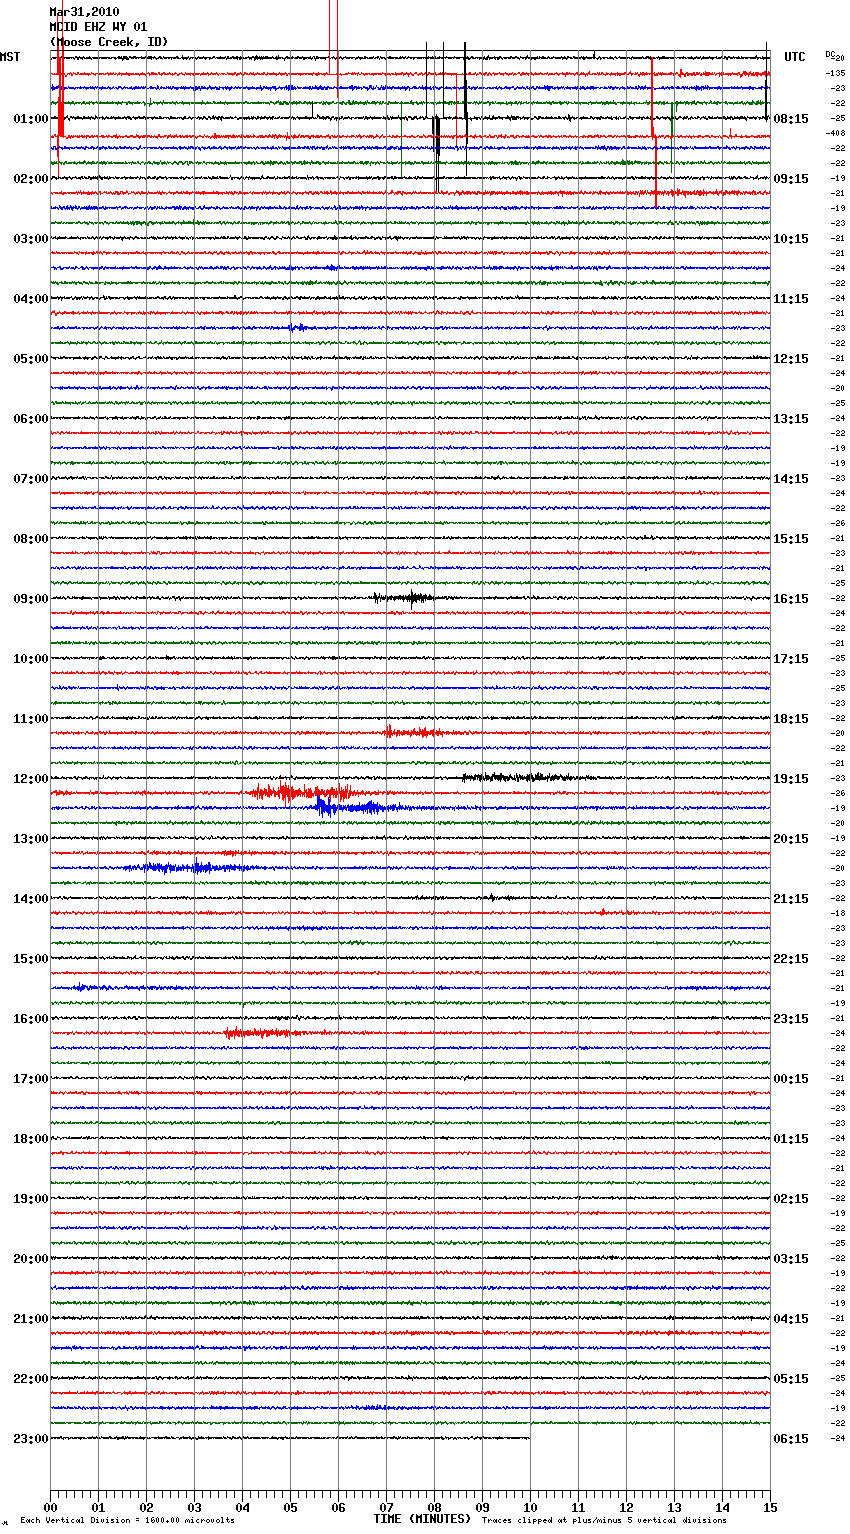Click the bottom minute-axis tick label "08"
The image size is (850, 1534).
pyautogui.click(x=434, y=1507)
